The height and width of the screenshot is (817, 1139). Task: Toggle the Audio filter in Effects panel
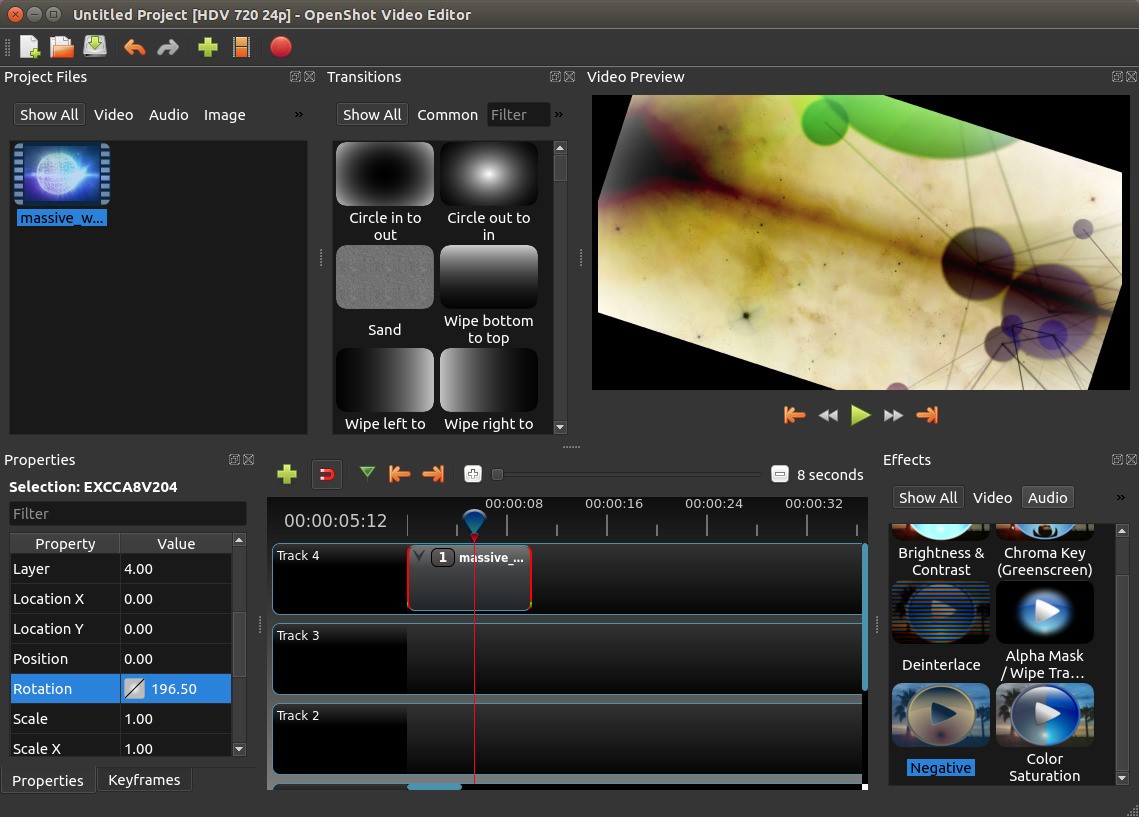click(1047, 497)
